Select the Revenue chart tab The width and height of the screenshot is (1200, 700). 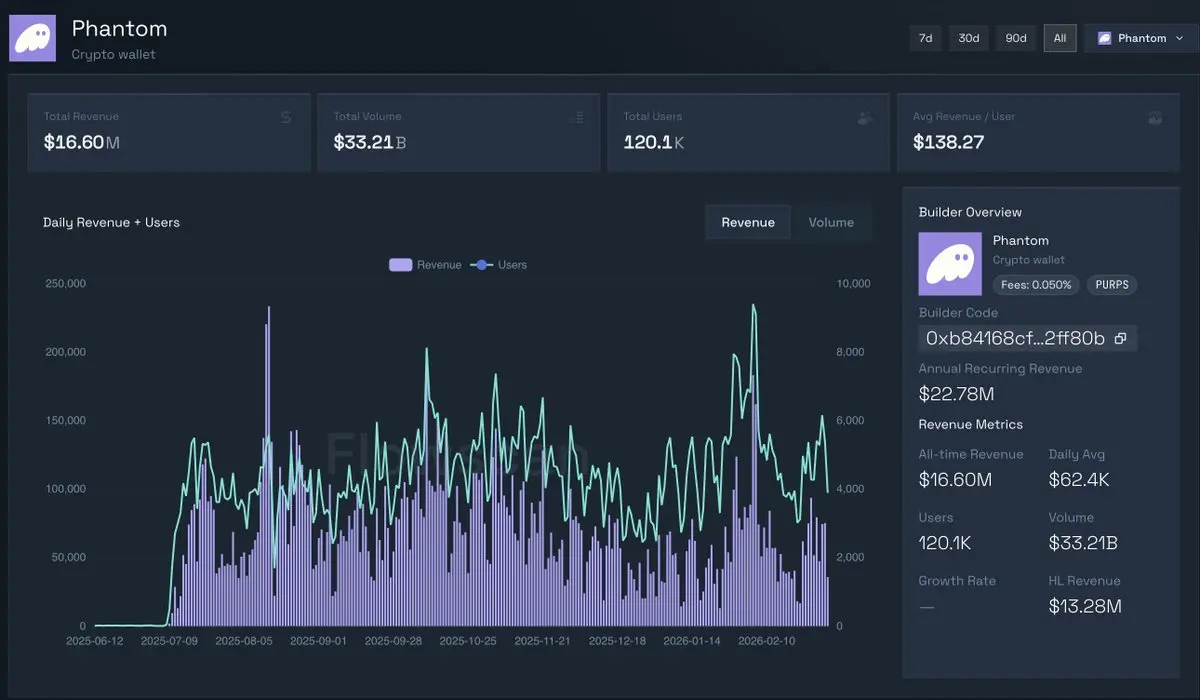coord(748,222)
